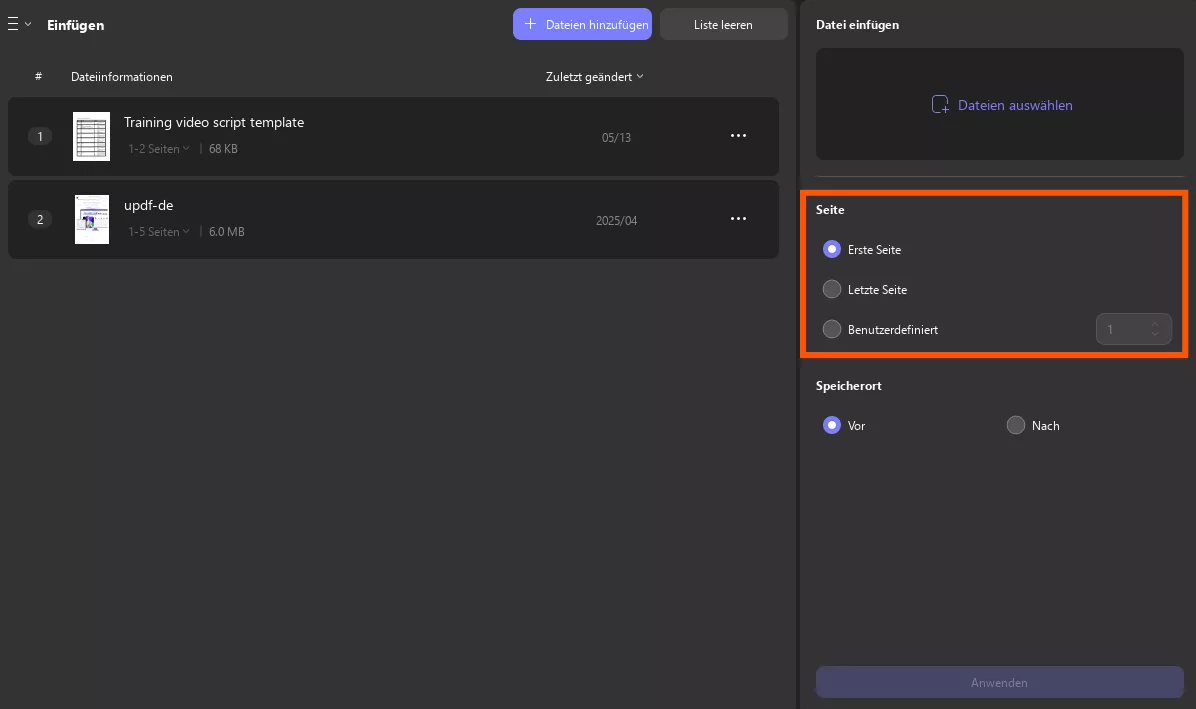Choose the Benutzerdefiniert page option
Image resolution: width=1196 pixels, height=709 pixels.
831,329
